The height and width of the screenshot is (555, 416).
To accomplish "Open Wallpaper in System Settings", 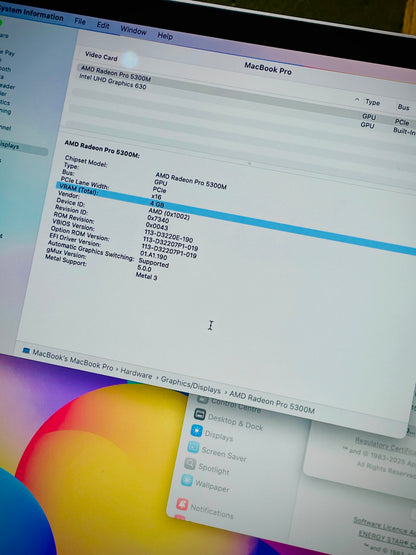I will 205,484.
